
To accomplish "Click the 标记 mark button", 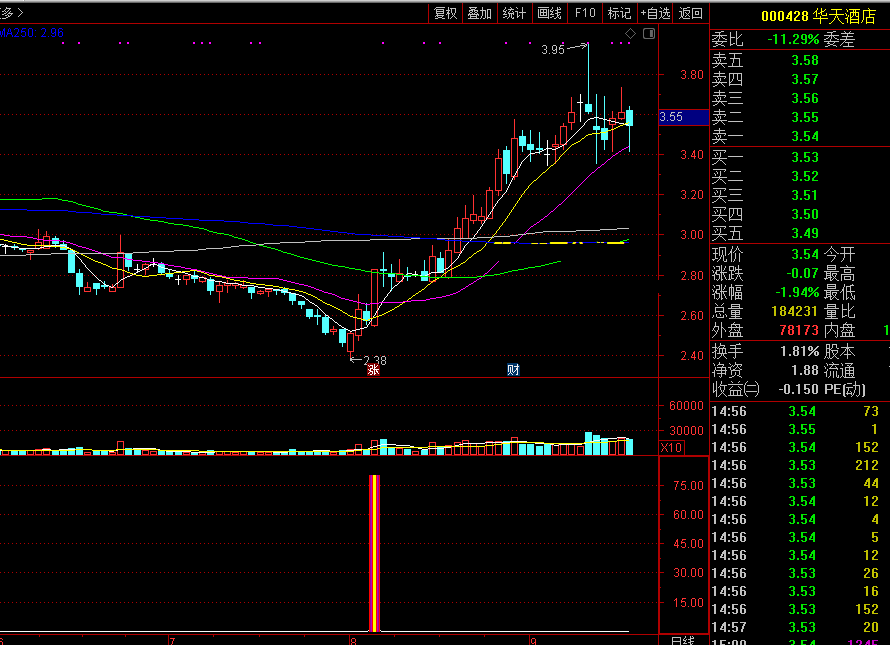I will (619, 13).
